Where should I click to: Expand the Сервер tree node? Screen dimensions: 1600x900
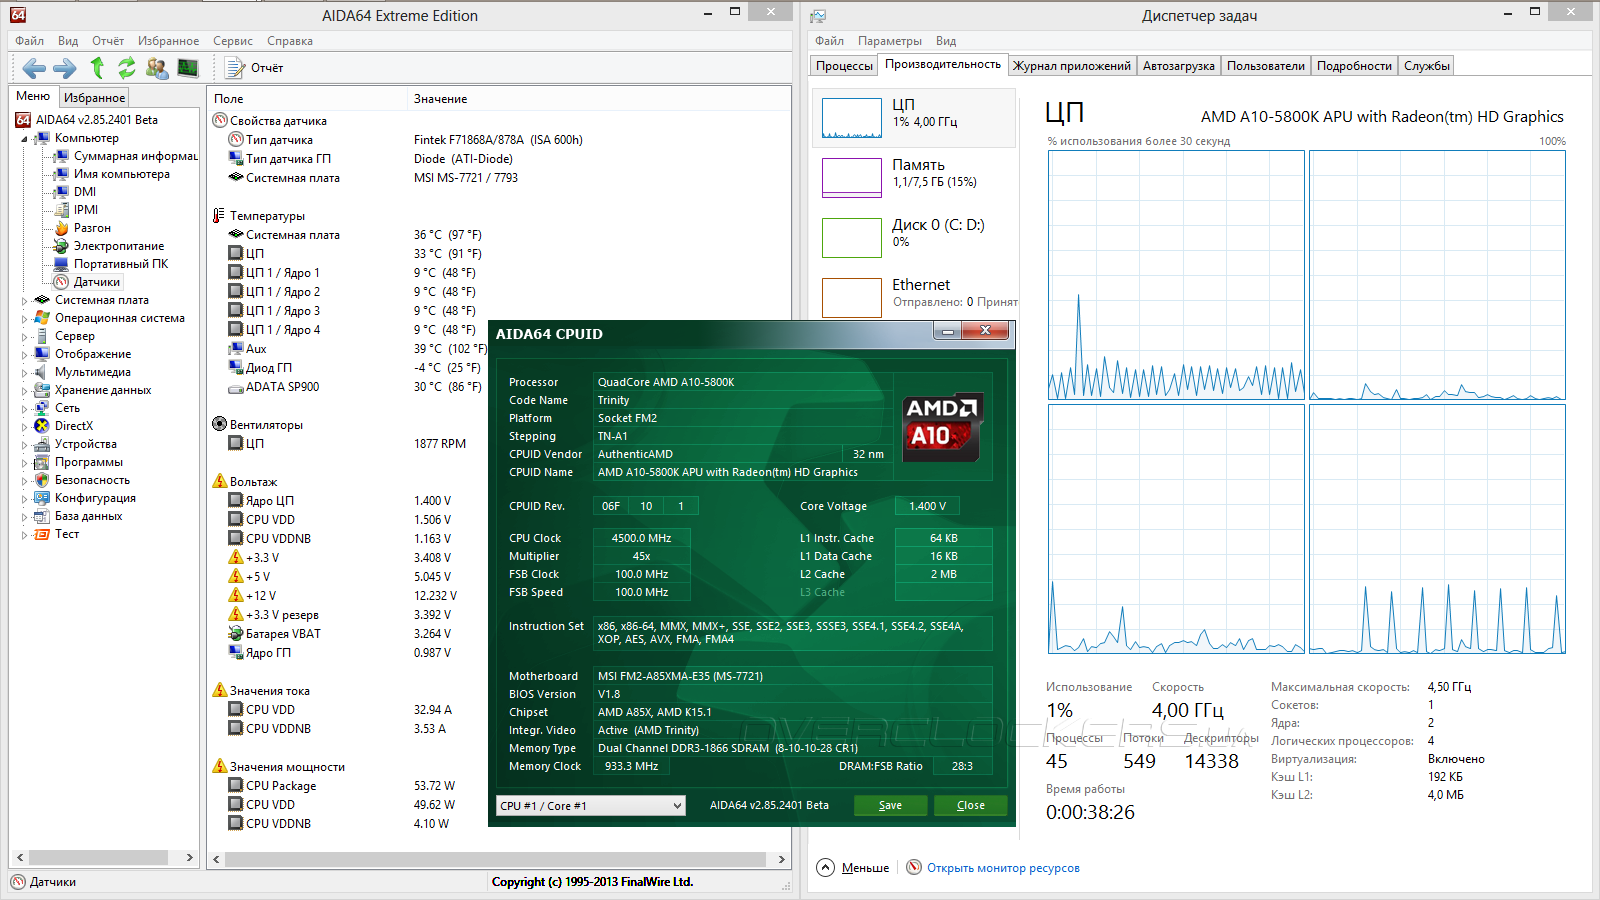click(25, 337)
